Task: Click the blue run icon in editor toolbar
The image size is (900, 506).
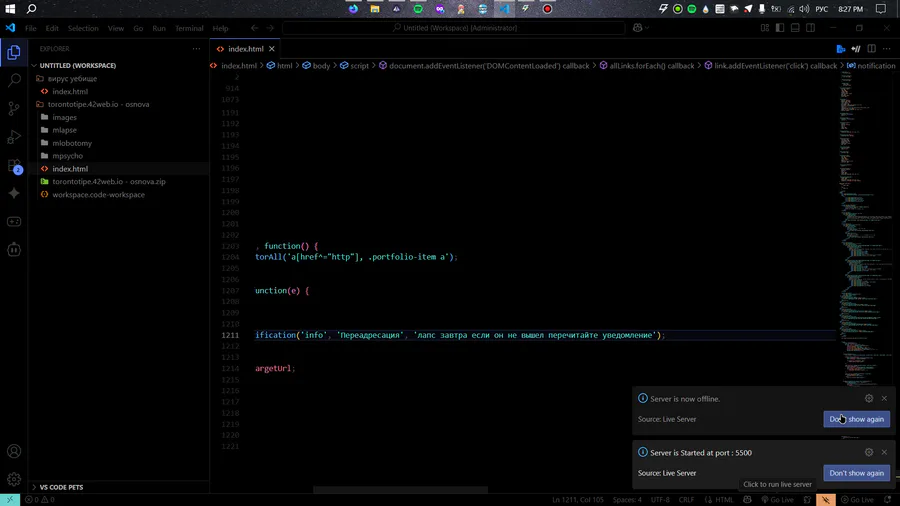Action: pos(841,49)
